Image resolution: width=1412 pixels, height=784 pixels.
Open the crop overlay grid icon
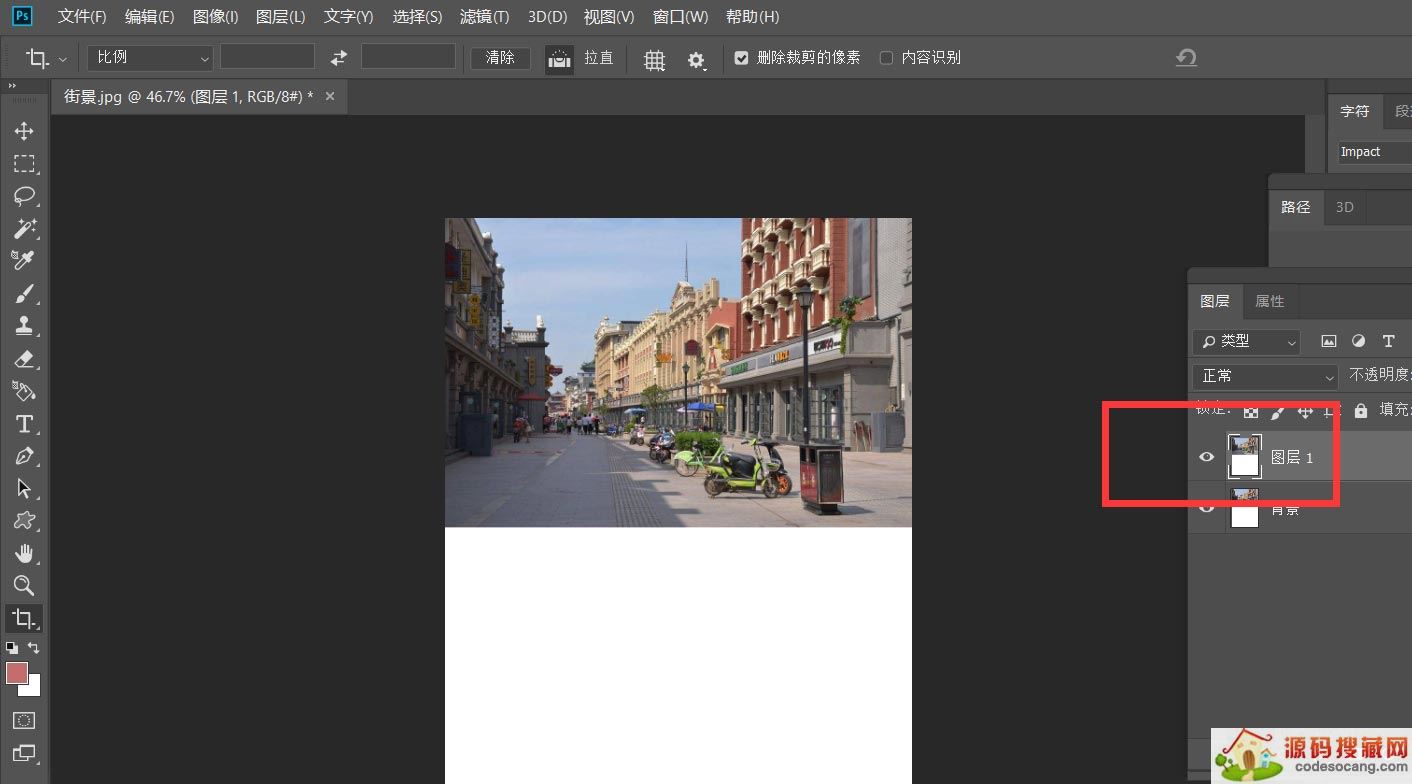click(x=654, y=59)
